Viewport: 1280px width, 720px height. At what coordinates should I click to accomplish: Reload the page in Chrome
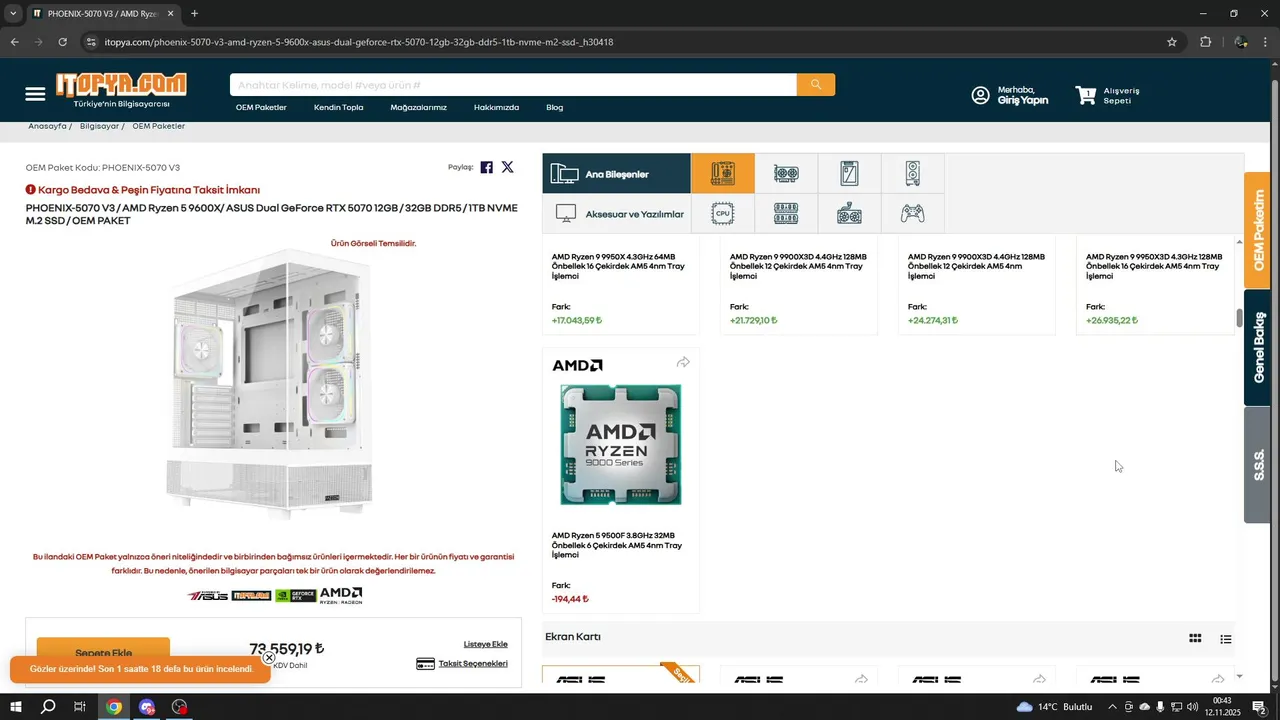(62, 42)
